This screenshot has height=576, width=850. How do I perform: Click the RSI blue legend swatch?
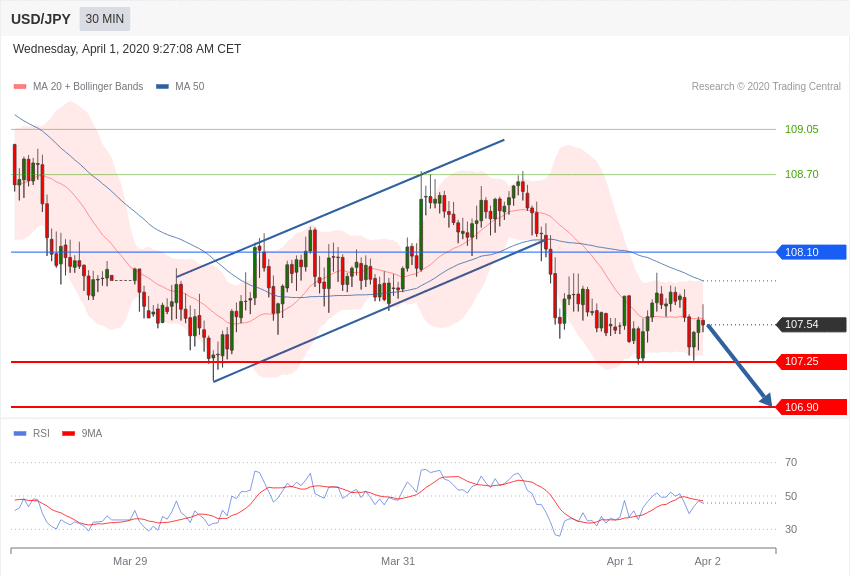20,433
